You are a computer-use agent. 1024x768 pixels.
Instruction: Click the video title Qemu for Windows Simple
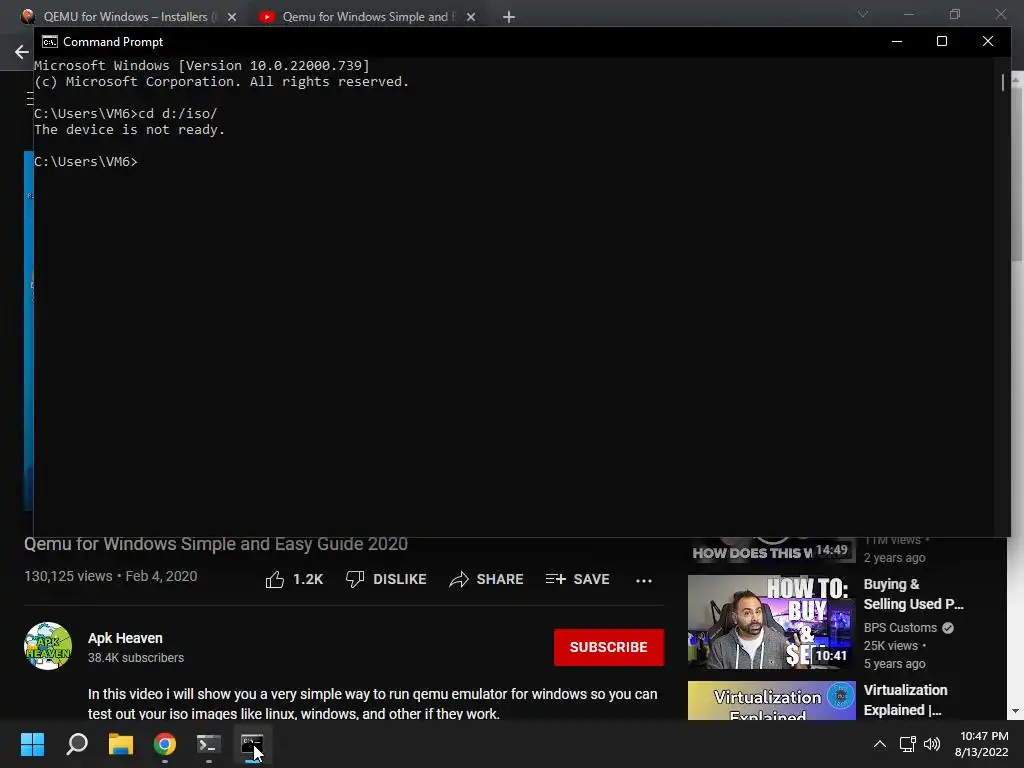[x=216, y=544]
